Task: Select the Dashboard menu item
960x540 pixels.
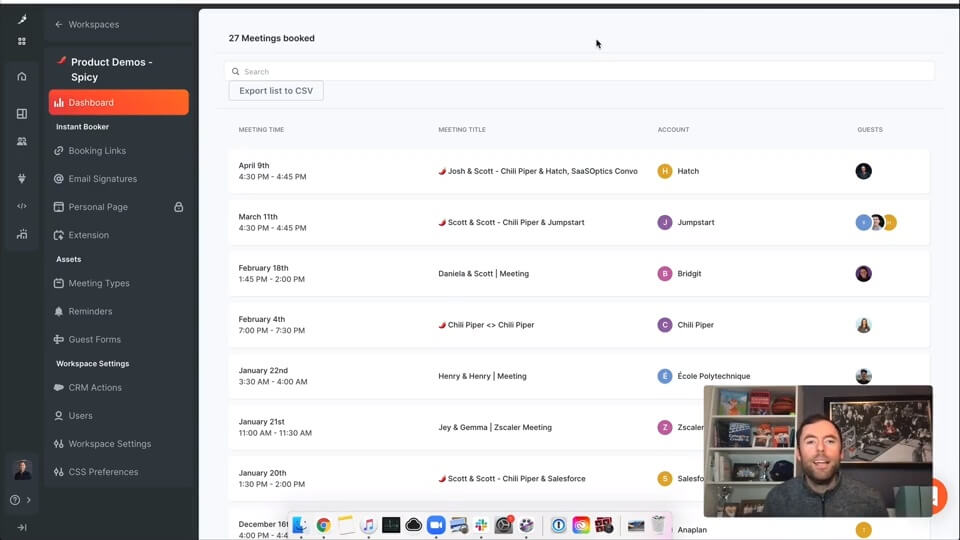Action: [x=119, y=102]
